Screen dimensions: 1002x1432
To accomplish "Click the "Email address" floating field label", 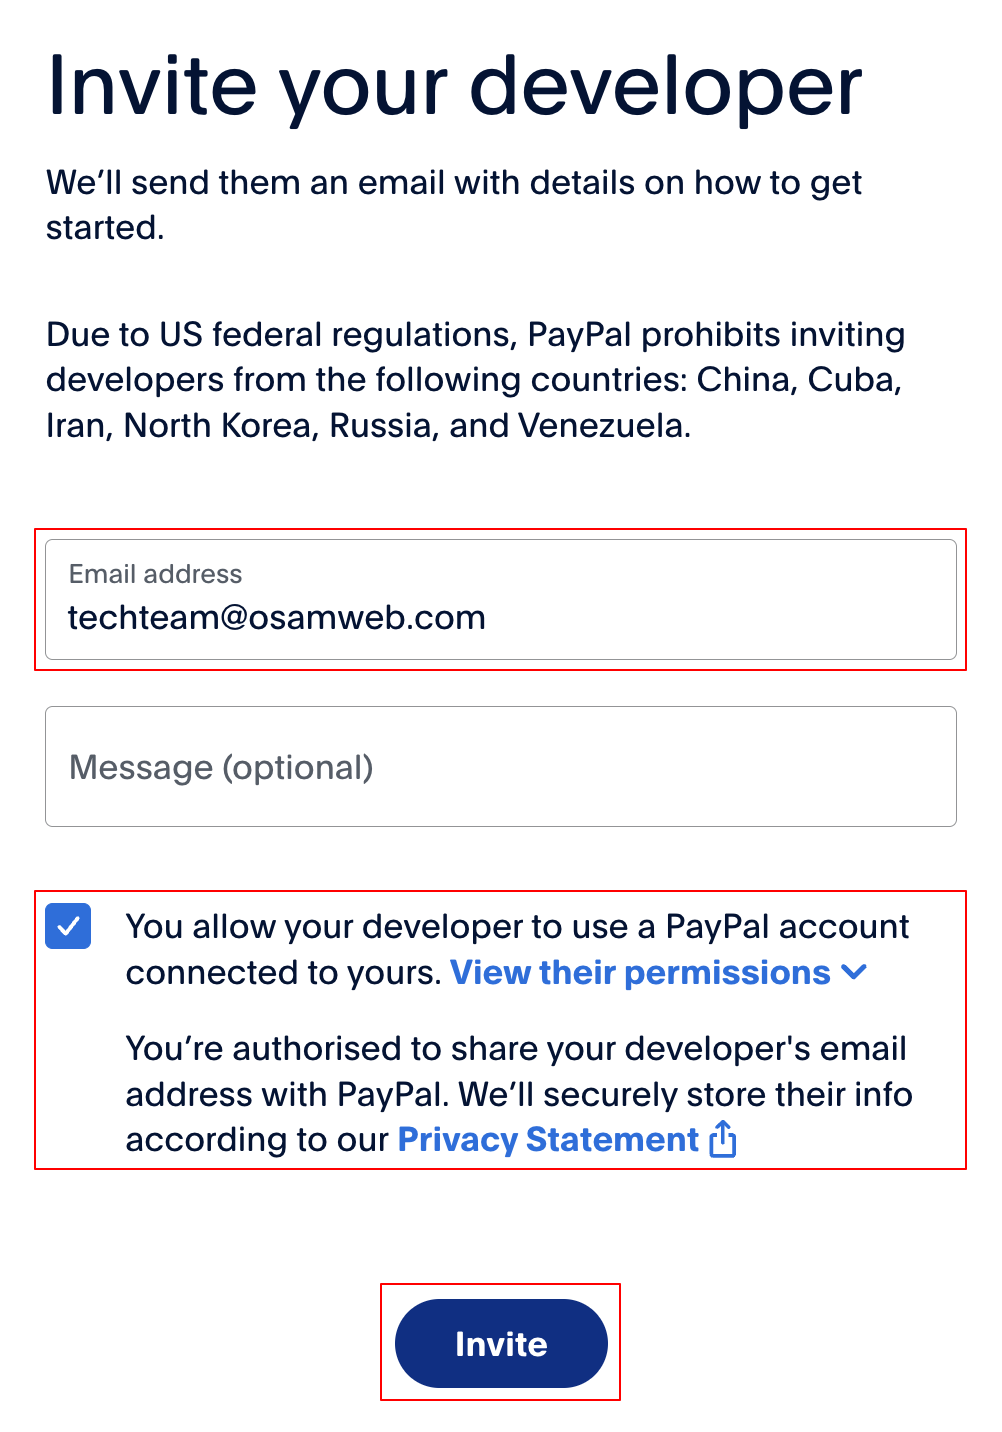I will [155, 574].
